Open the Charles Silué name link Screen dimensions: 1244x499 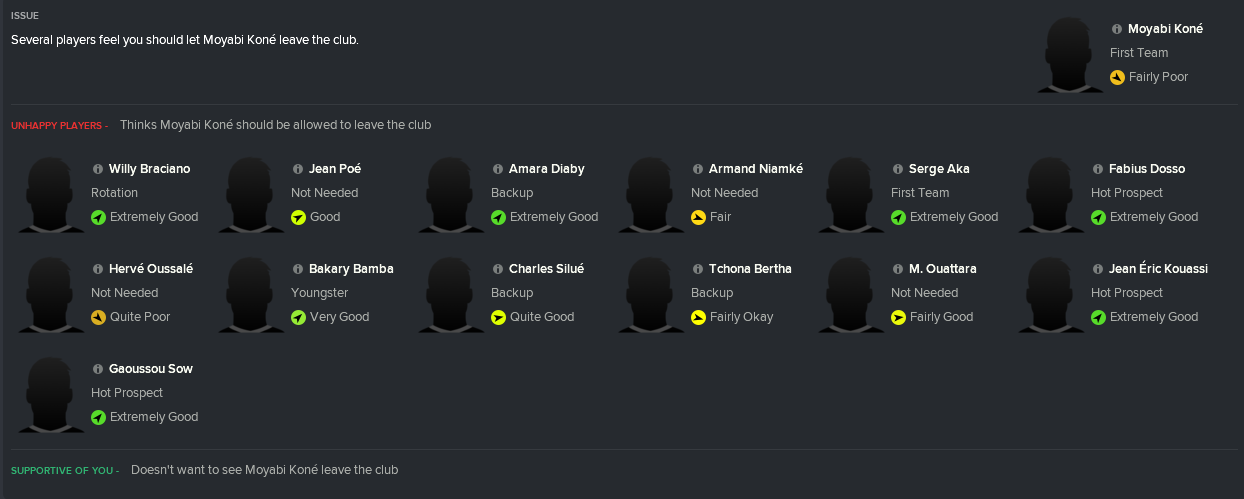(x=546, y=269)
